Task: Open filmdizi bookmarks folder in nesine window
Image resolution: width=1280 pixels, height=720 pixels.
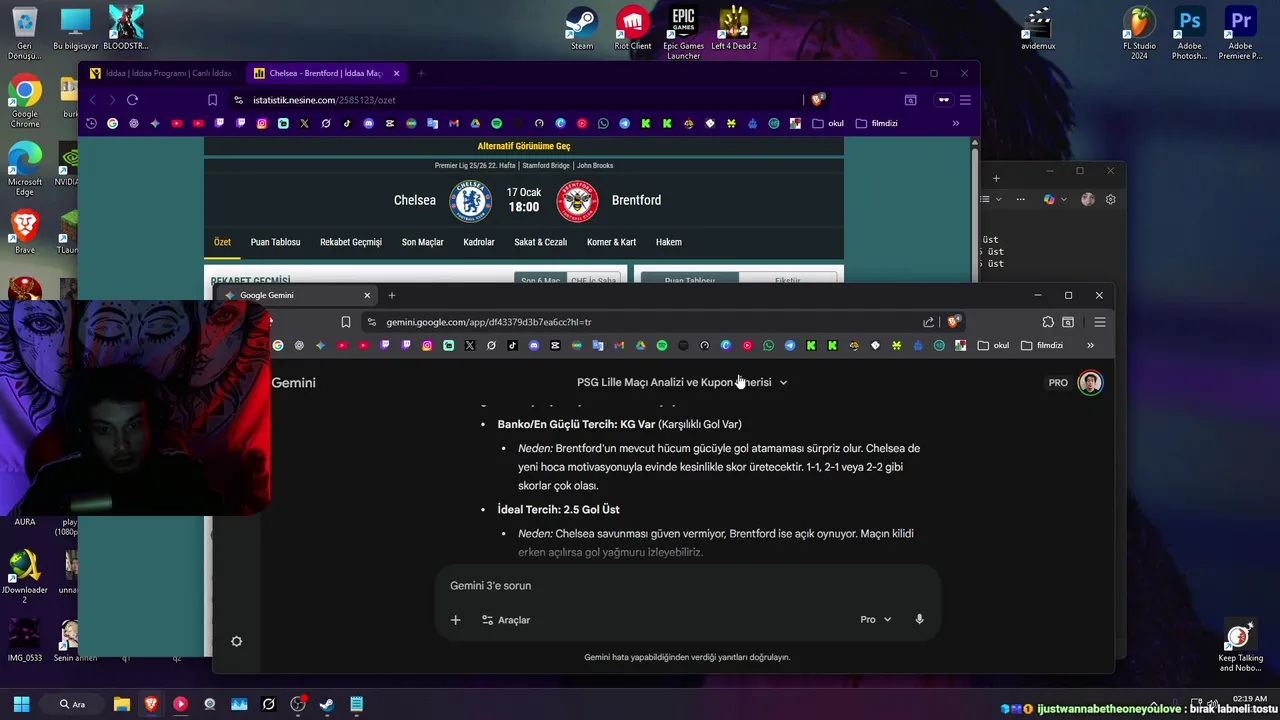Action: [877, 124]
